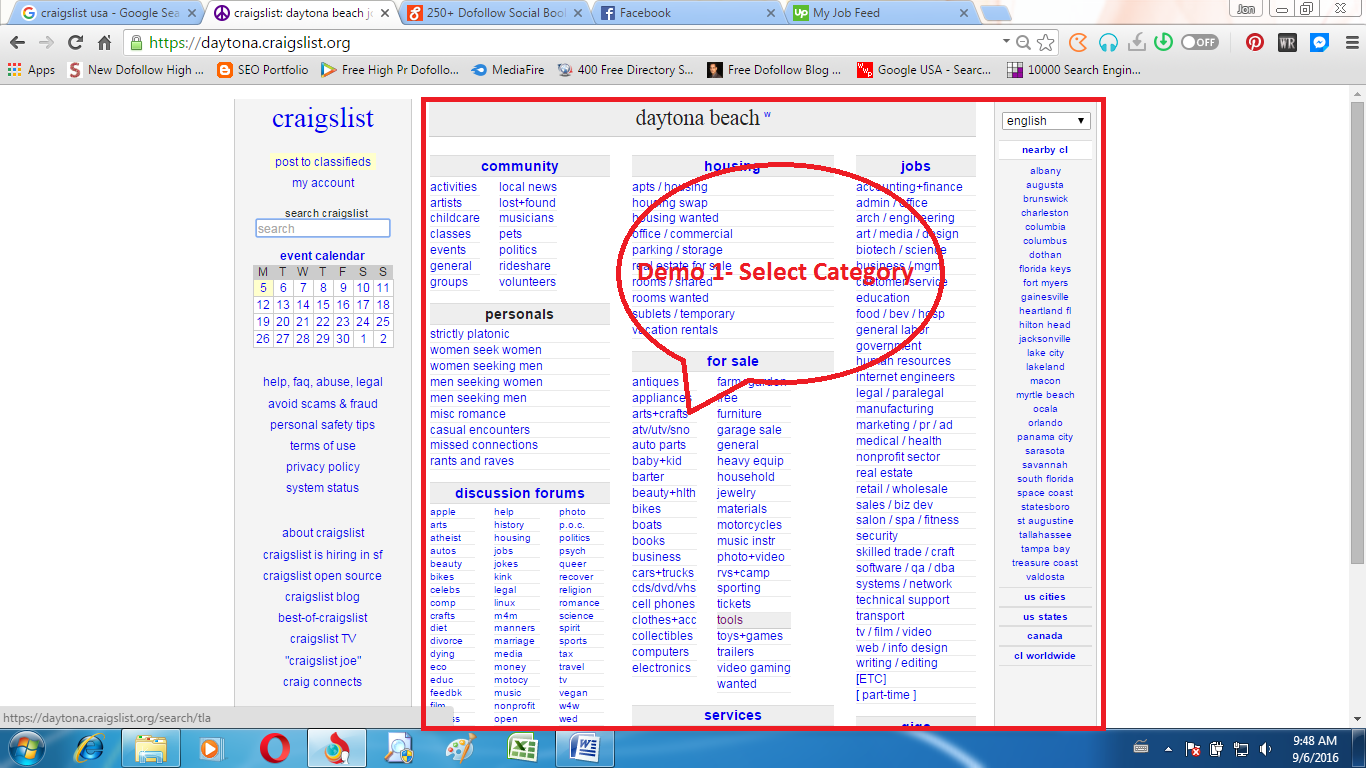Click the post to classifieds link

(323, 162)
